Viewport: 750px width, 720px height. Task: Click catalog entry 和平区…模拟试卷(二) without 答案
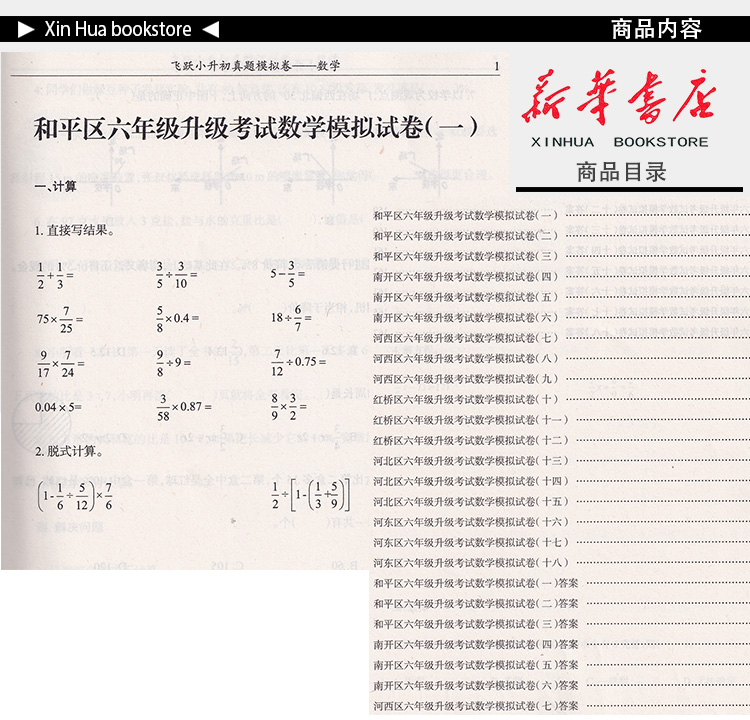[x=465, y=236]
